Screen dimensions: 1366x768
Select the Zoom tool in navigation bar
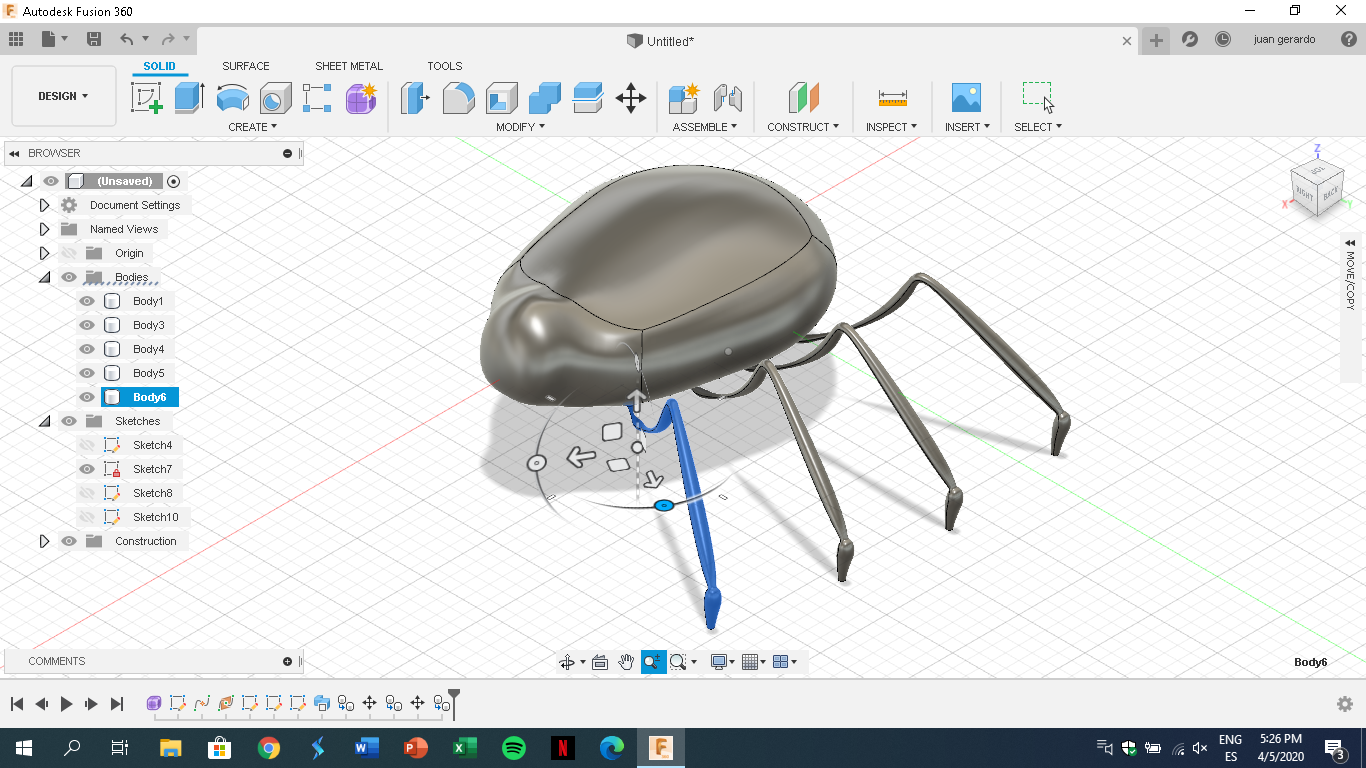(x=651, y=661)
